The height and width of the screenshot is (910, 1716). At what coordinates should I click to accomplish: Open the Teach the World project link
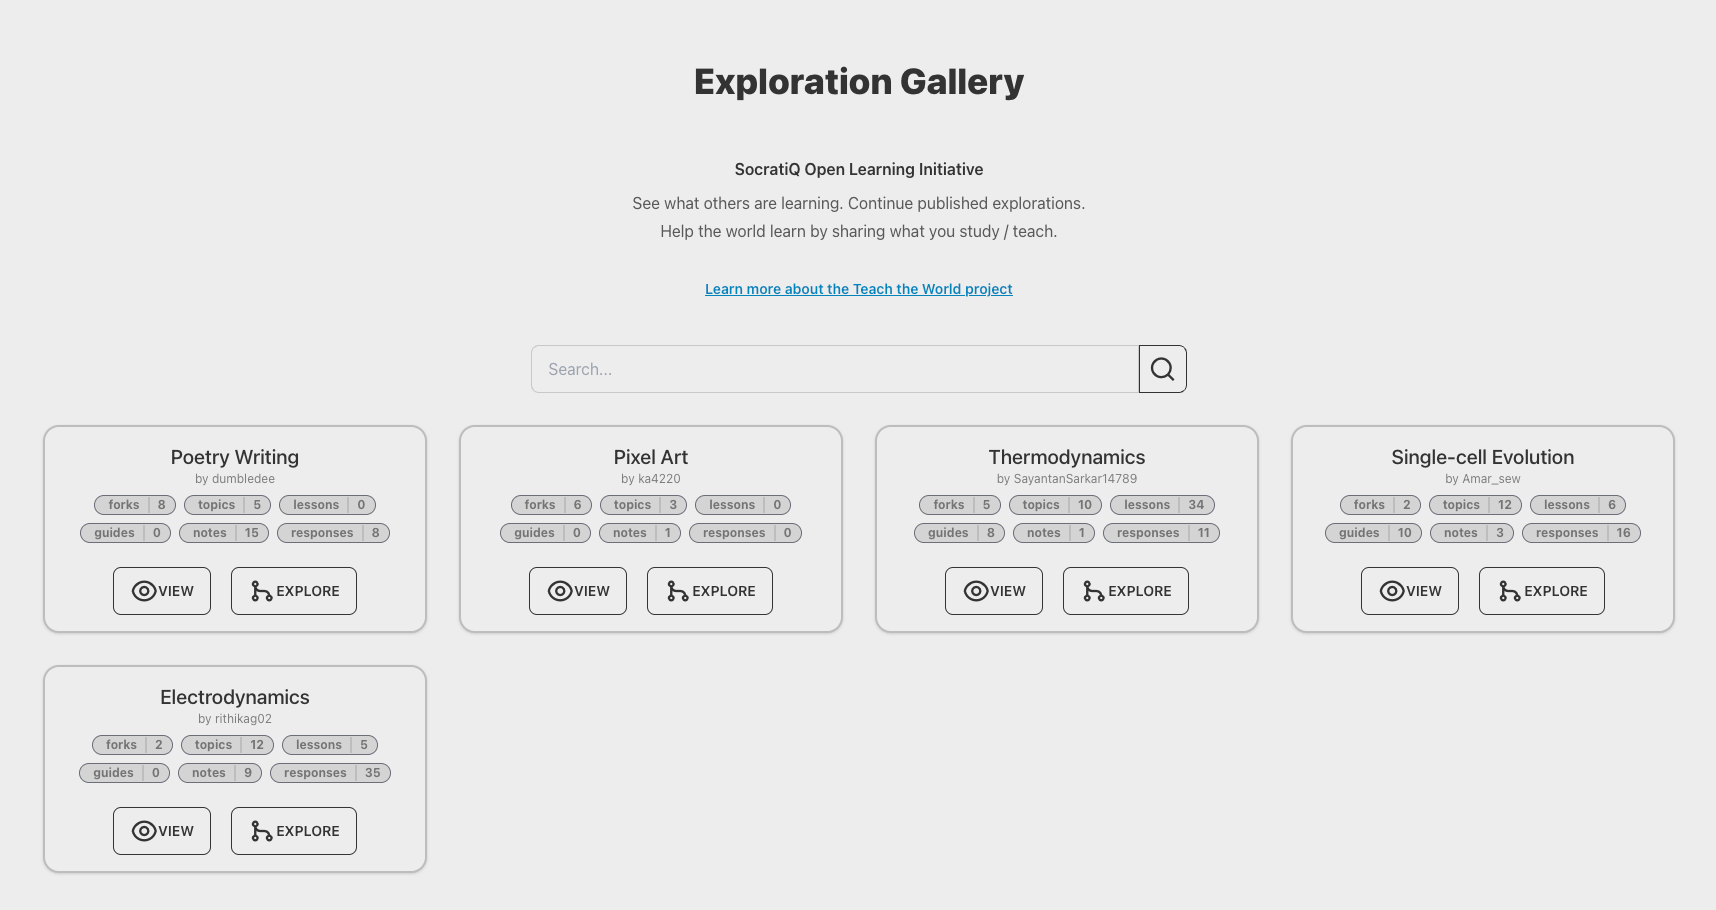tap(858, 289)
